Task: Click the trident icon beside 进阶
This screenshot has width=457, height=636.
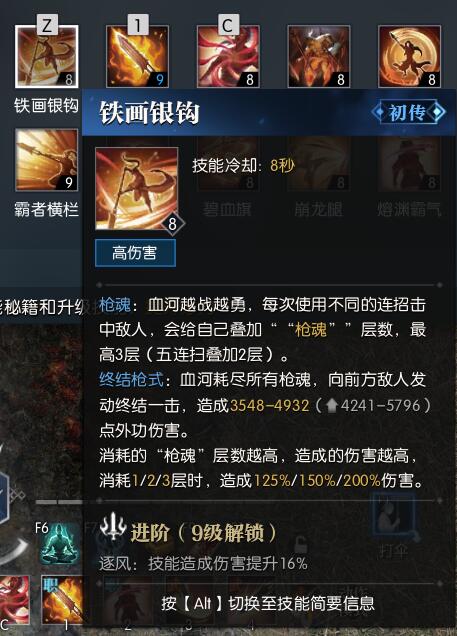Action: 113,526
